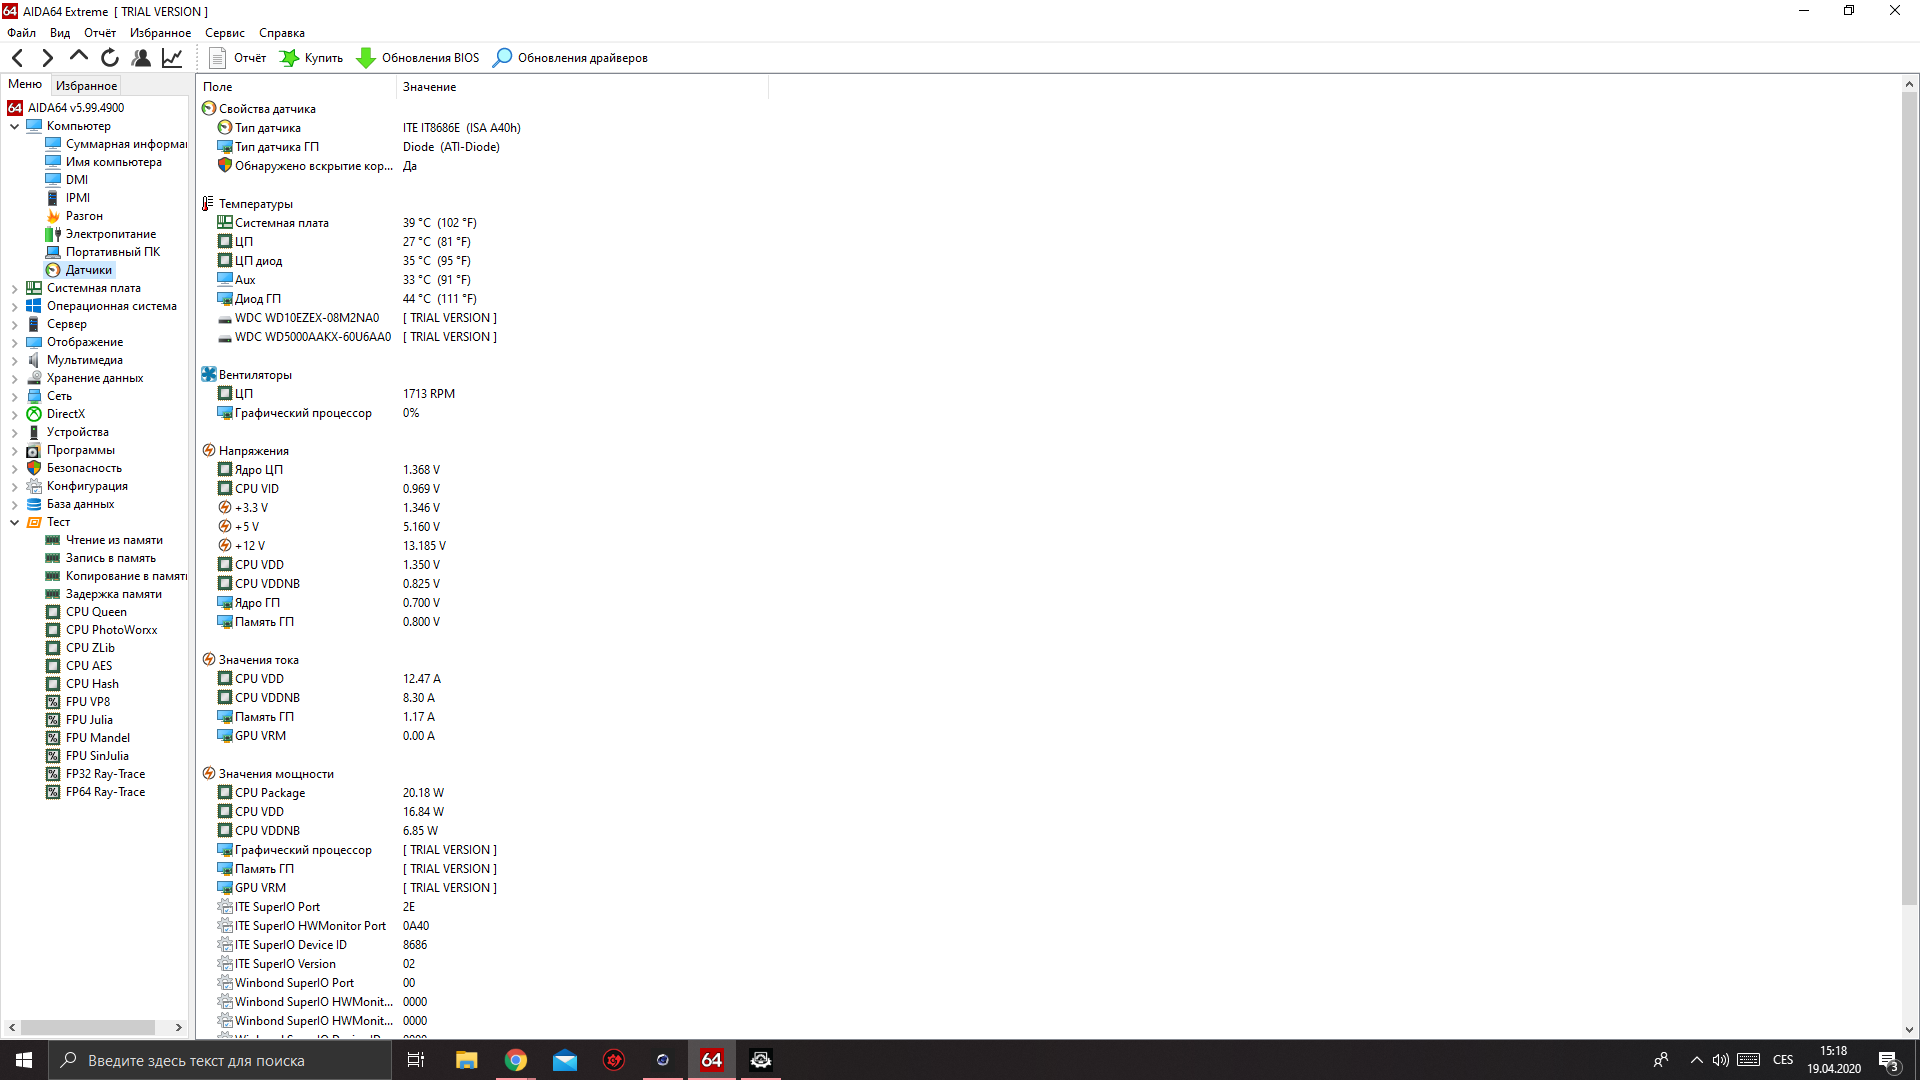Expand the Хранение данных tree node
The height and width of the screenshot is (1080, 1920).
(15, 378)
